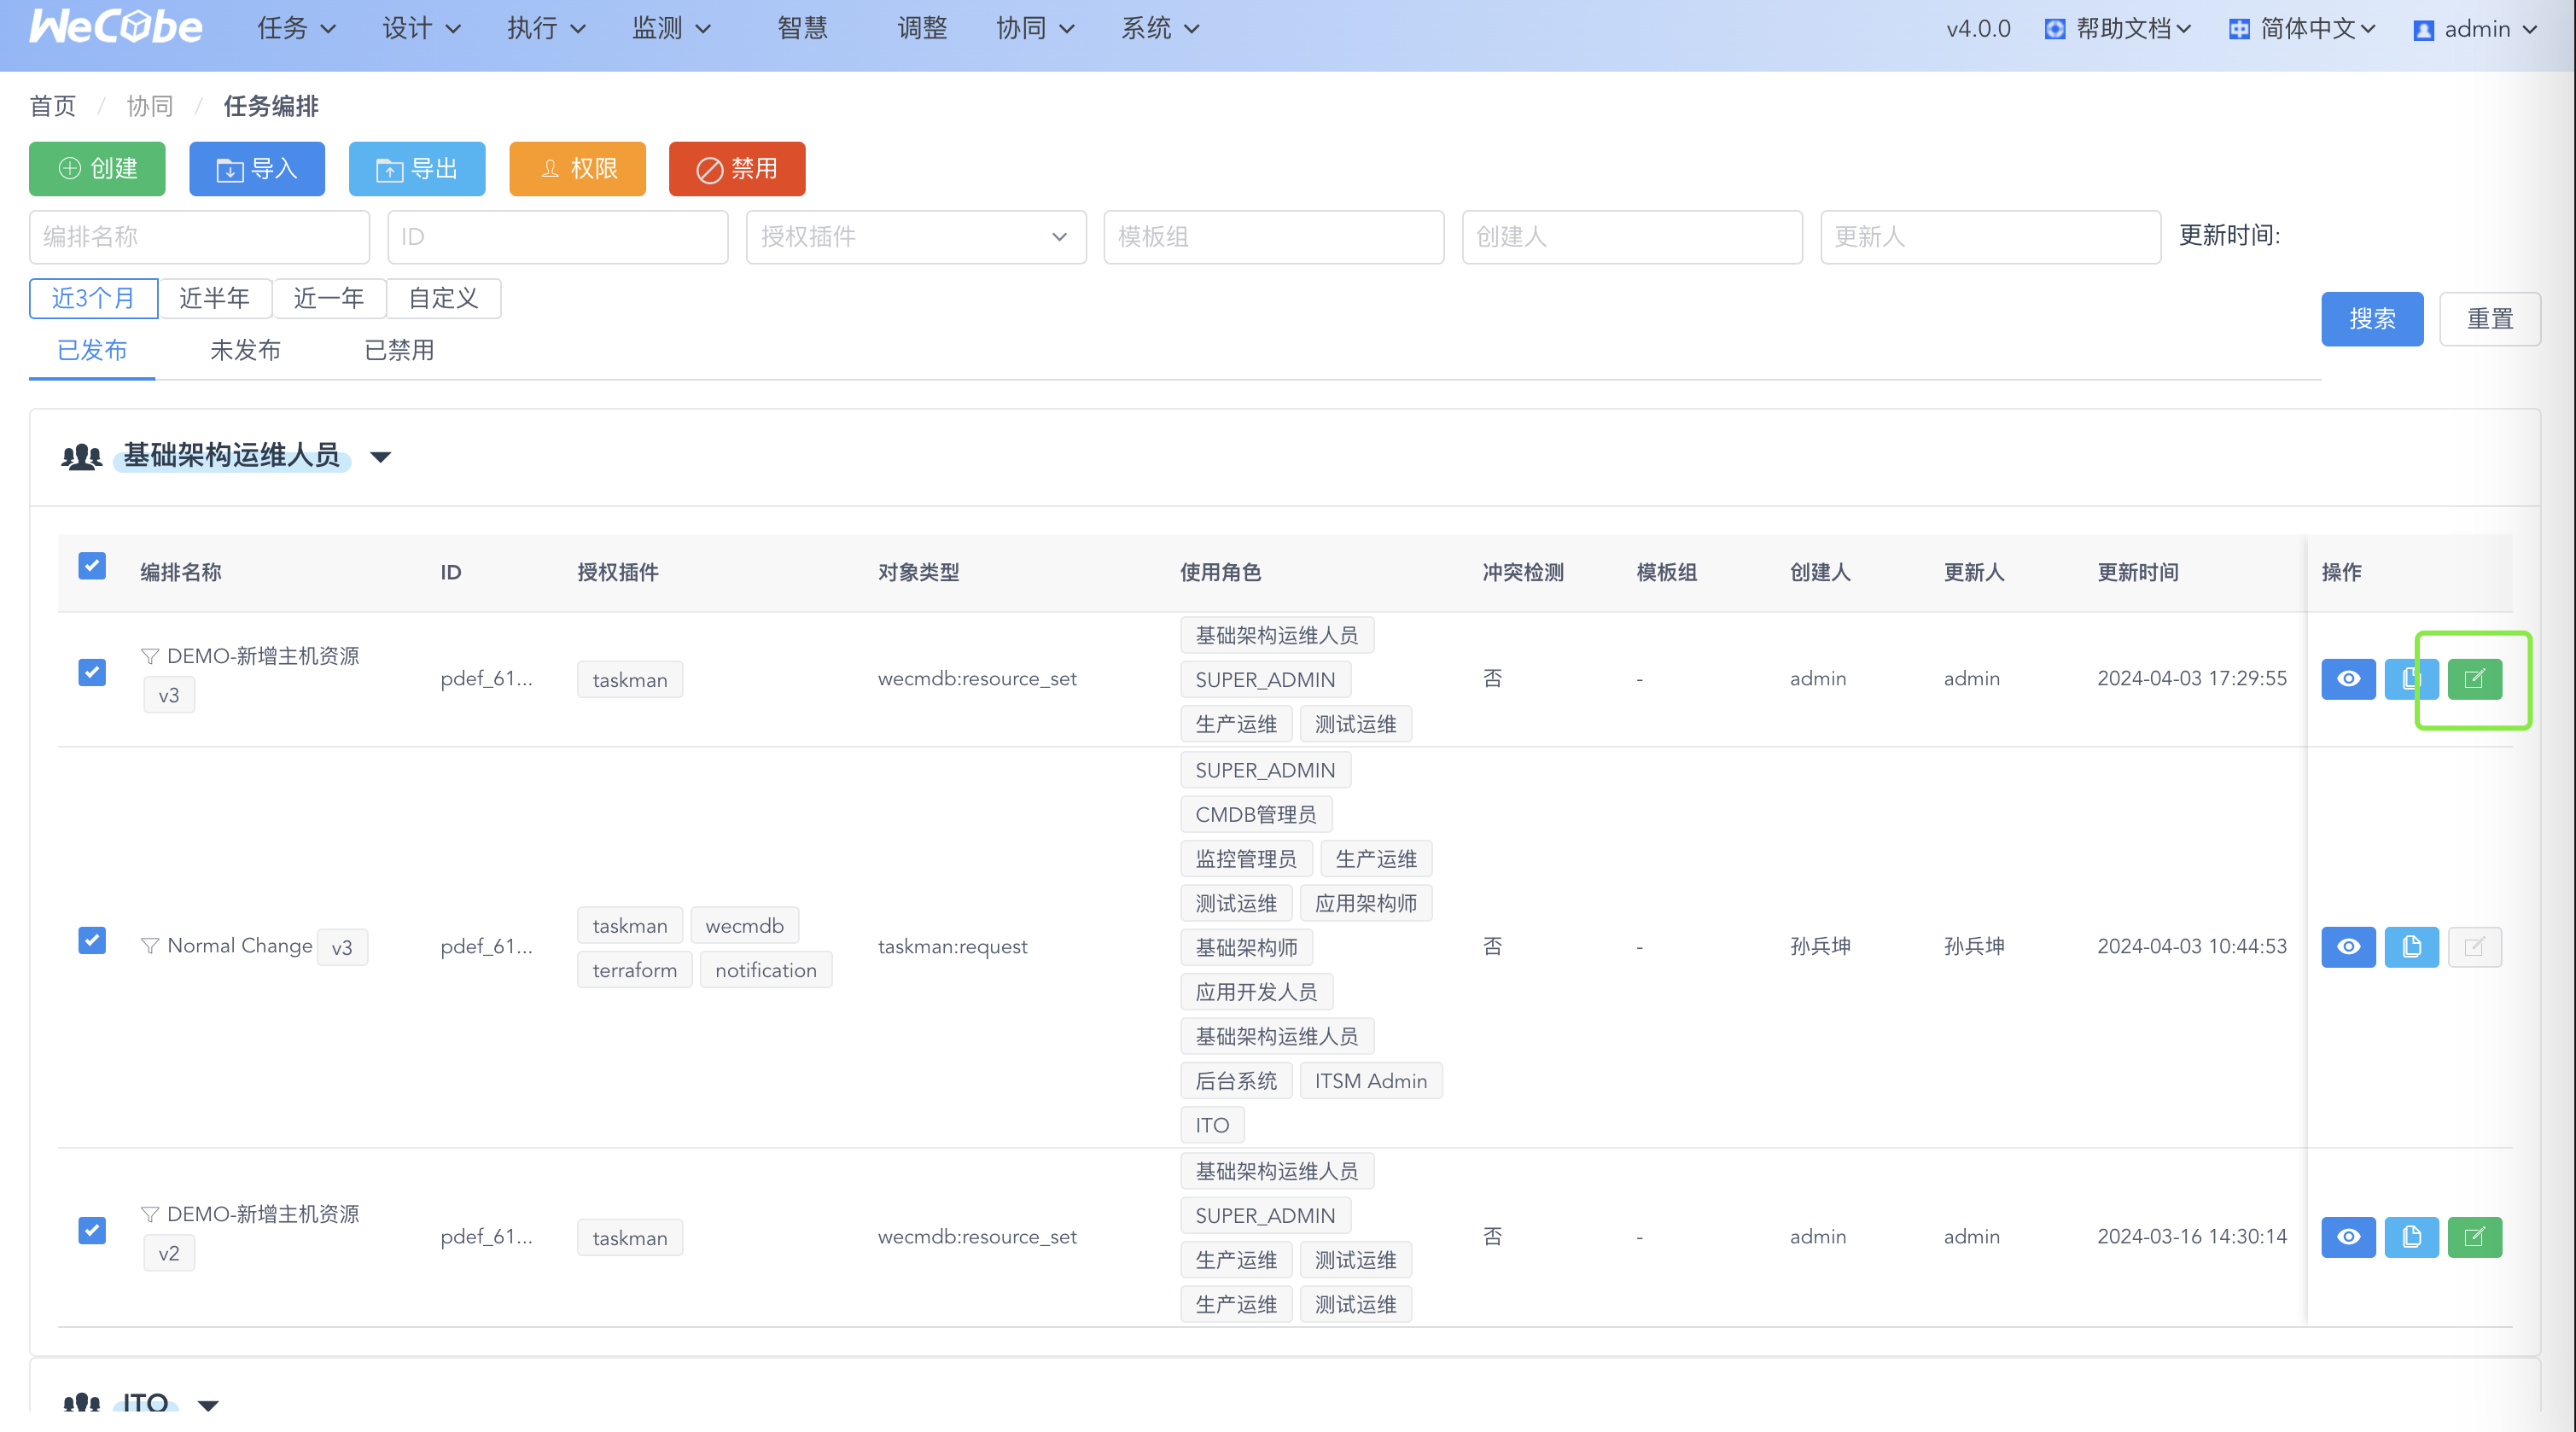
Task: Switch to the 已发布 tab
Action: click(x=92, y=350)
